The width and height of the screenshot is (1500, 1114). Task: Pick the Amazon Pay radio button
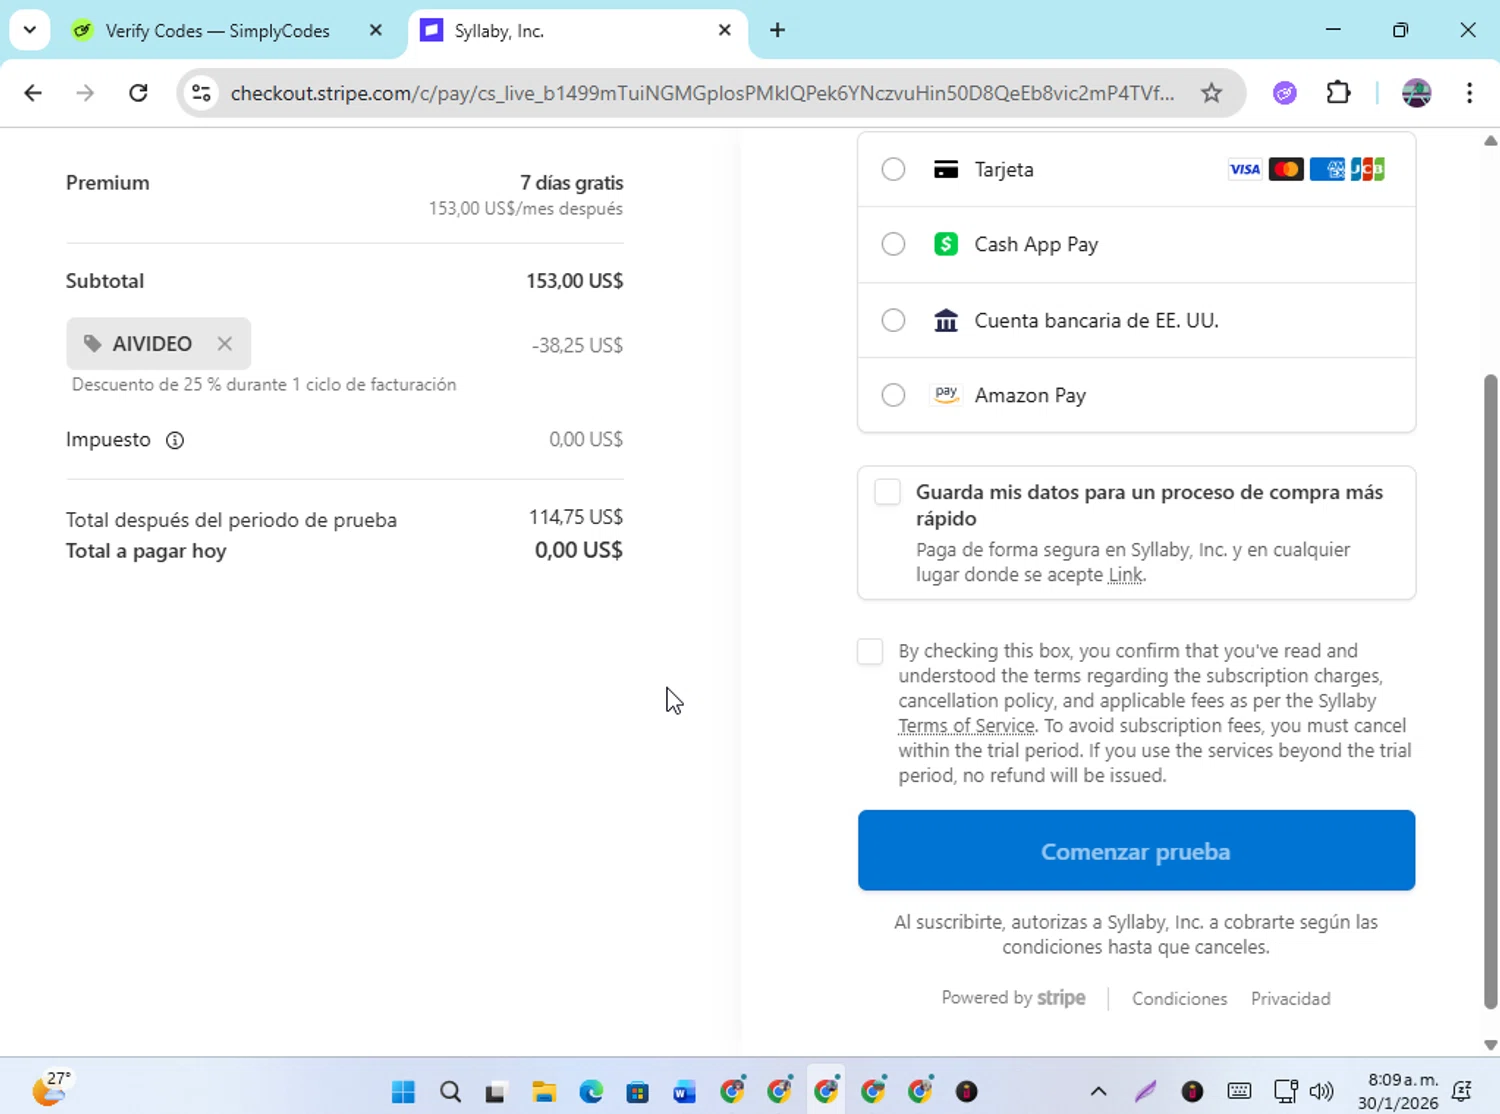click(893, 395)
